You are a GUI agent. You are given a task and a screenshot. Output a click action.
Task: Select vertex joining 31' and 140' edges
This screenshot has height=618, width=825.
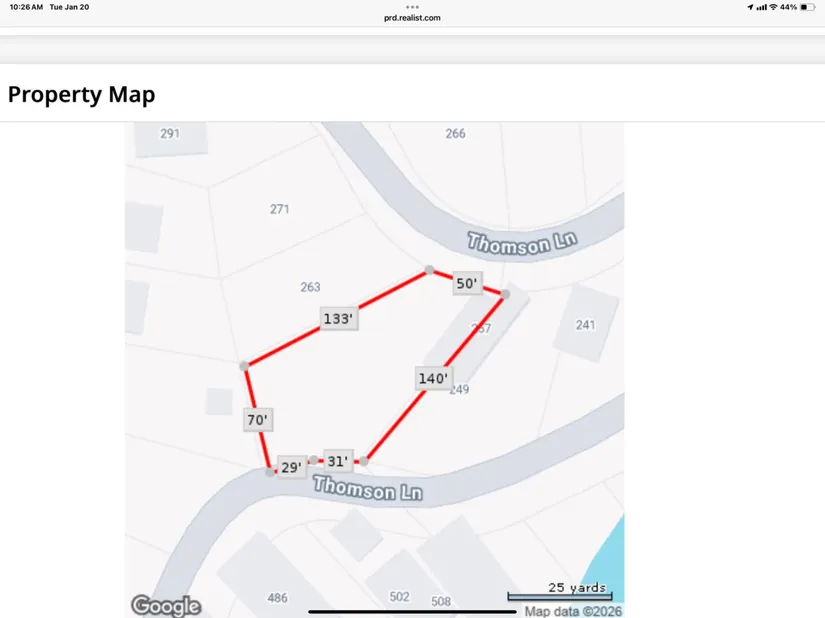coord(364,461)
